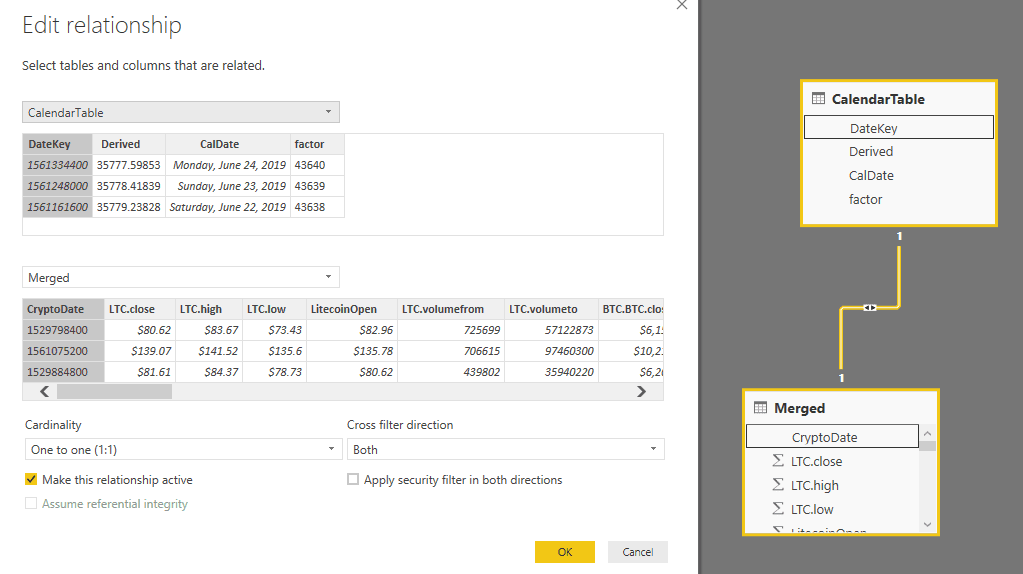Check Apply security filter in both directions
The height and width of the screenshot is (574, 1023).
coord(353,479)
